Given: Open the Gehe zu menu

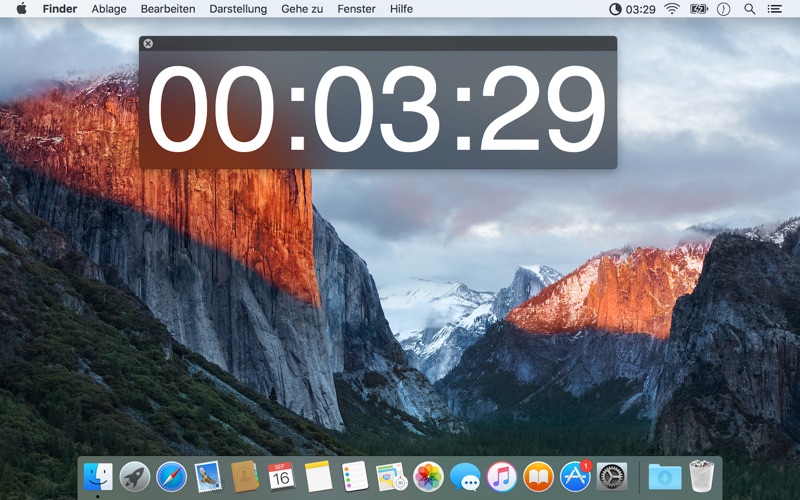Looking at the screenshot, I should pyautogui.click(x=302, y=9).
